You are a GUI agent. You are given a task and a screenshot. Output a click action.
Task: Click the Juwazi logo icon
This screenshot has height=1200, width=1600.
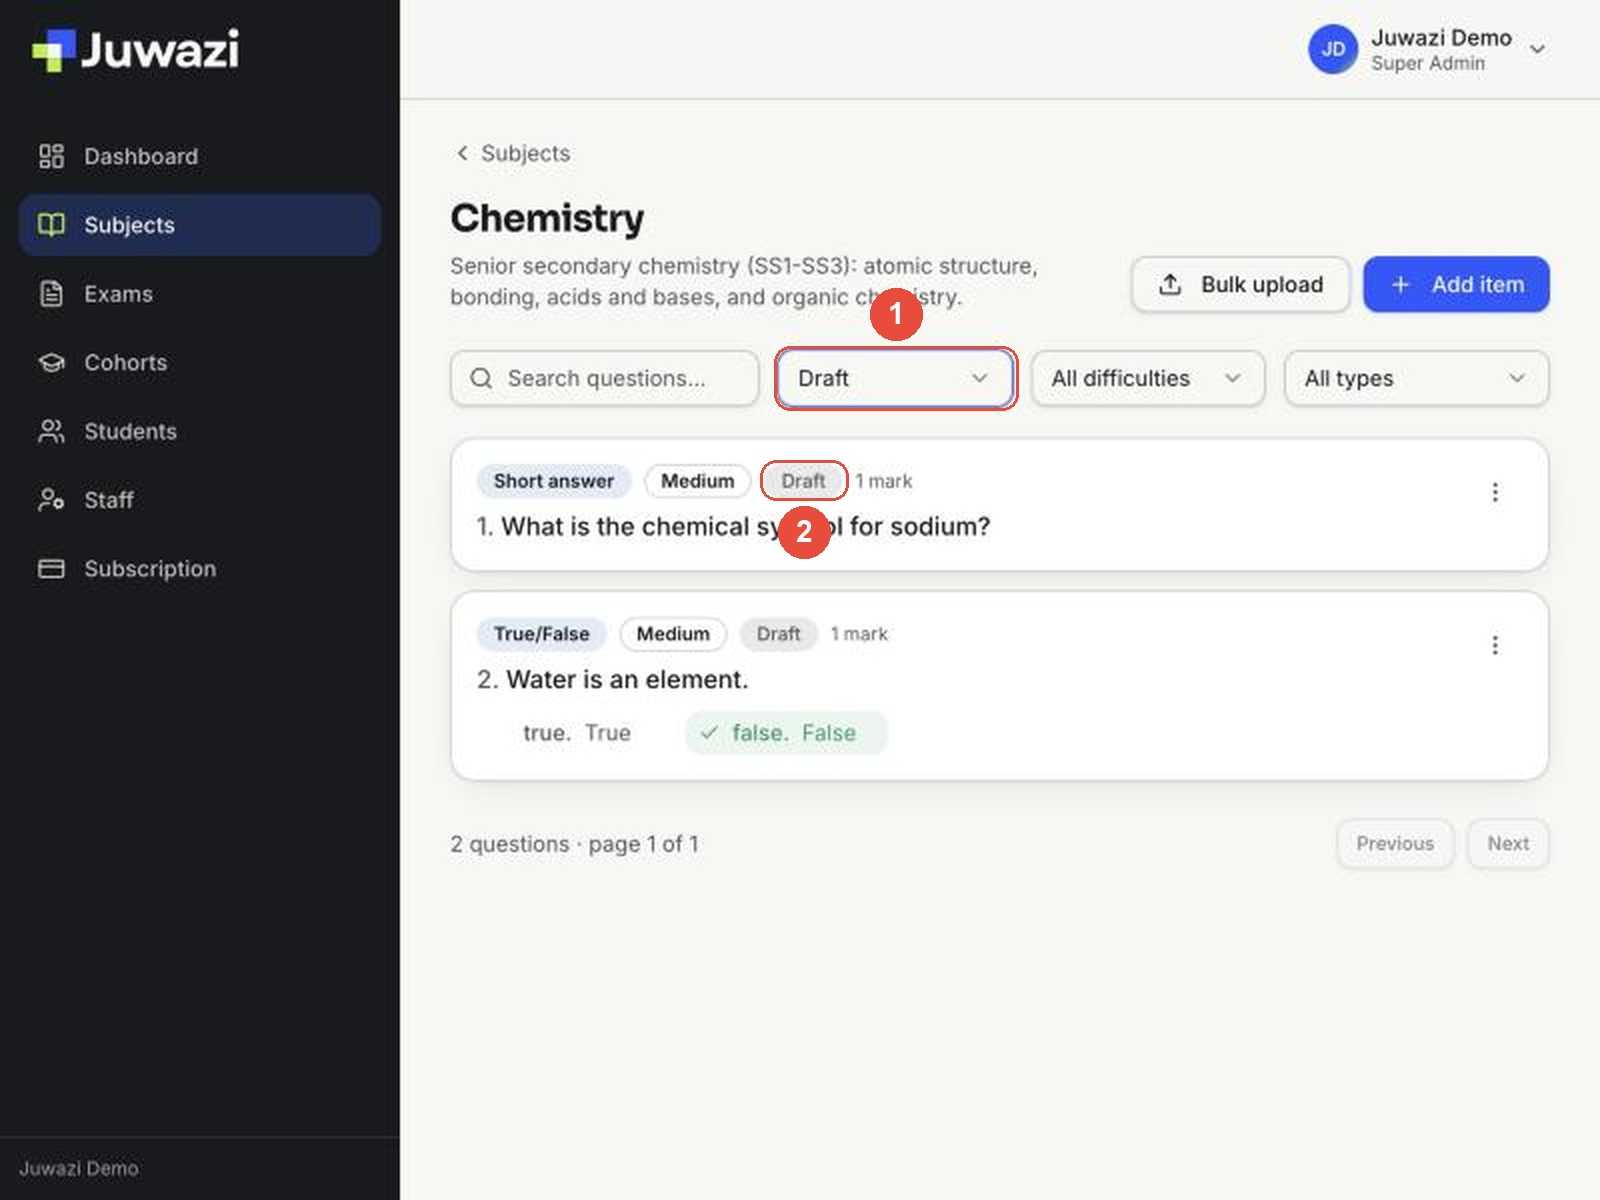coord(54,50)
